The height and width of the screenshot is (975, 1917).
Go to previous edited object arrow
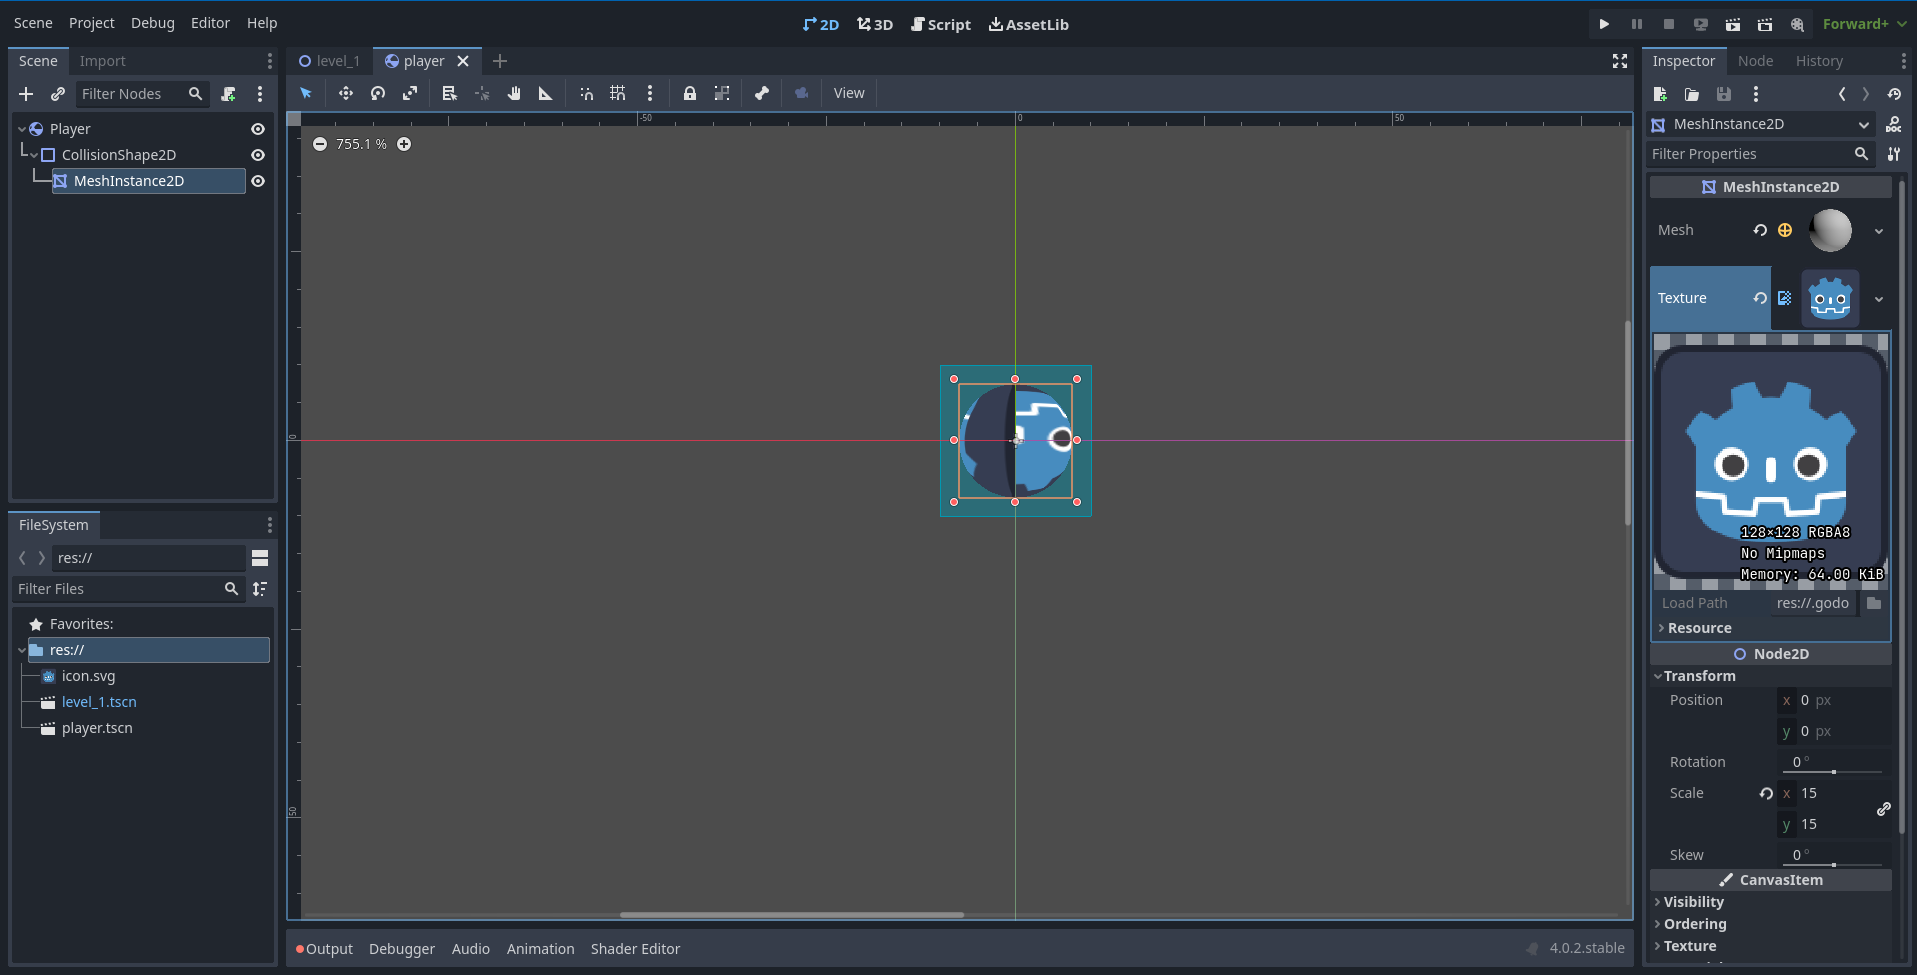[1842, 94]
